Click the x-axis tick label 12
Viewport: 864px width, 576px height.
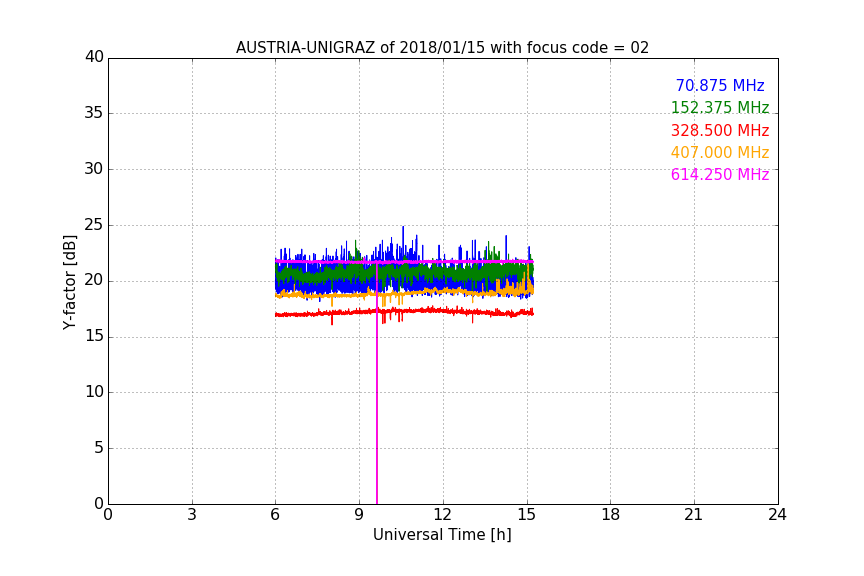pos(442,515)
